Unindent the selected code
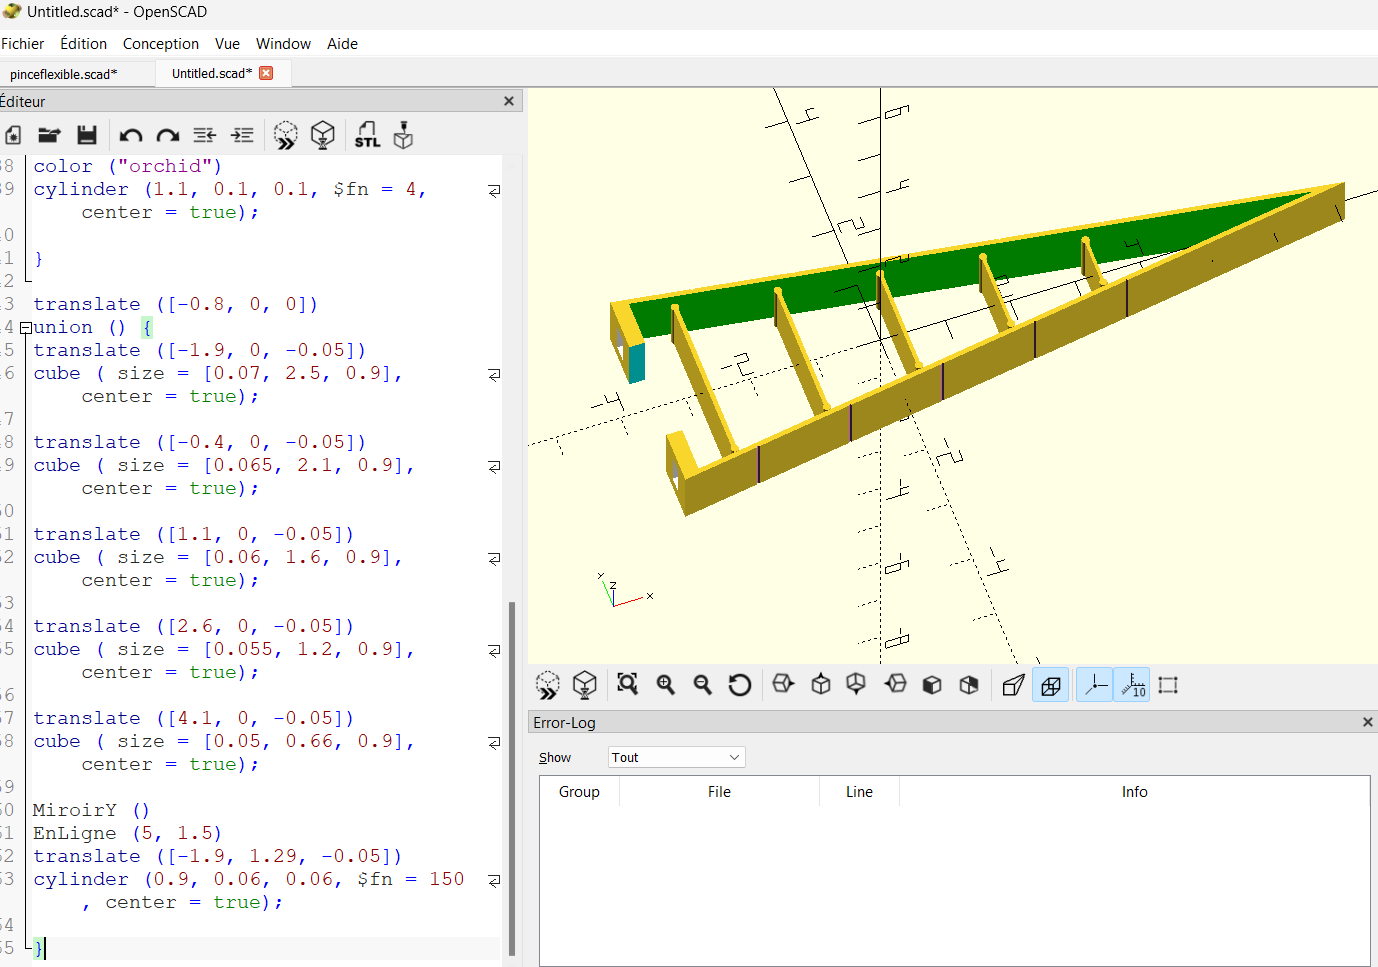This screenshot has width=1378, height=967. click(x=205, y=135)
